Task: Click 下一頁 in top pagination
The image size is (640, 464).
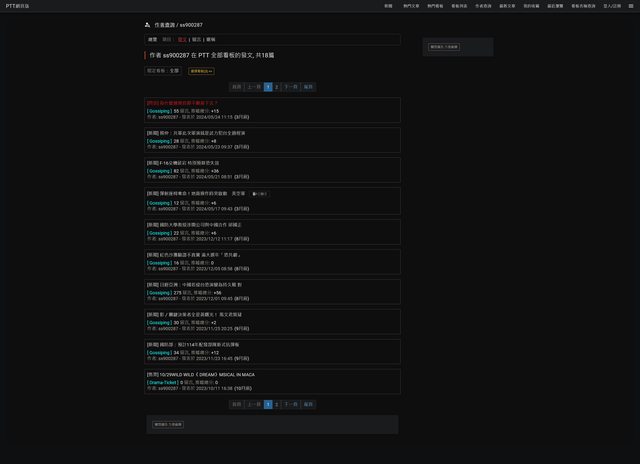Action: [x=291, y=87]
